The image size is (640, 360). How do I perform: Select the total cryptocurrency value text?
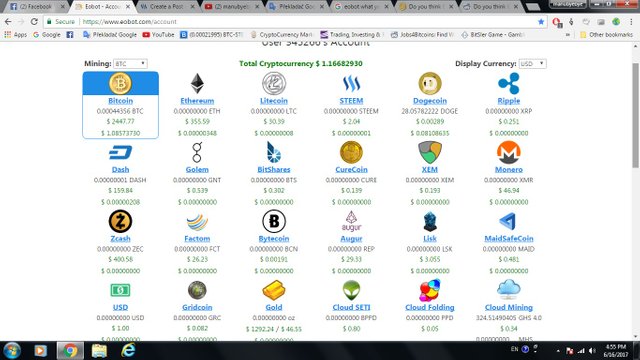point(300,64)
